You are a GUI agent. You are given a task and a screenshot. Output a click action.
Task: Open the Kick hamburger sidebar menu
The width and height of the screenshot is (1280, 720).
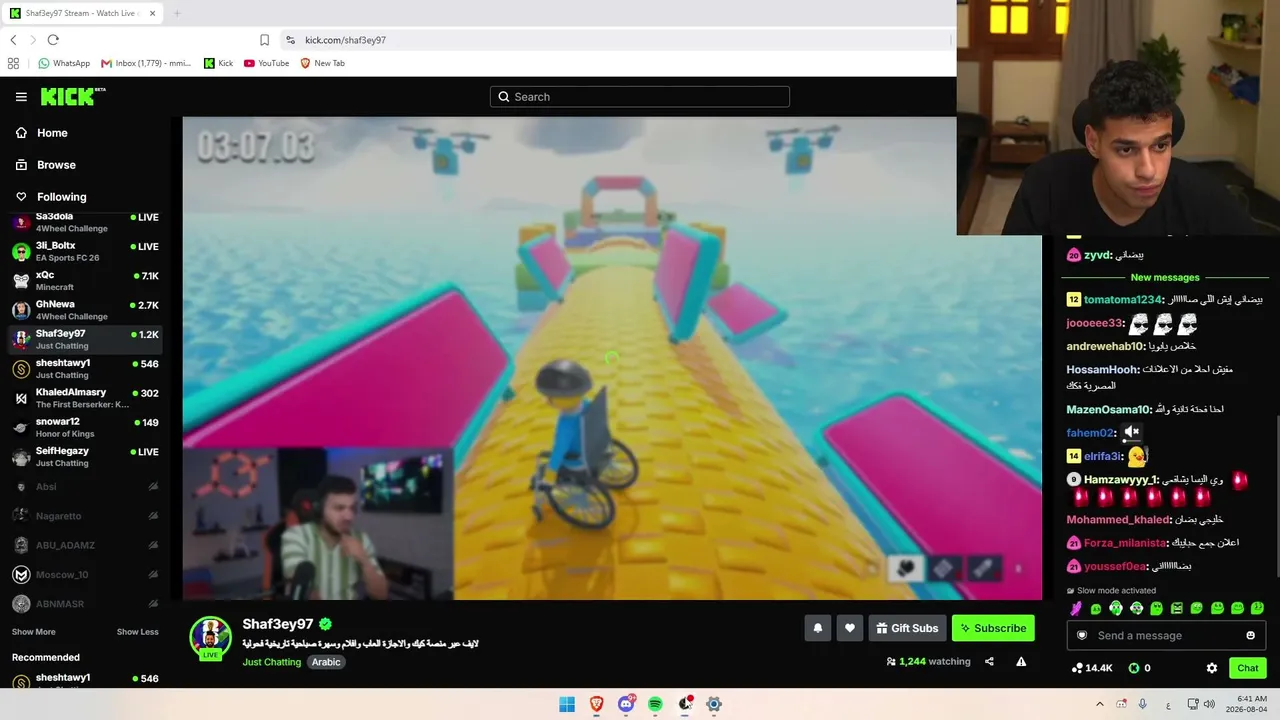[21, 97]
